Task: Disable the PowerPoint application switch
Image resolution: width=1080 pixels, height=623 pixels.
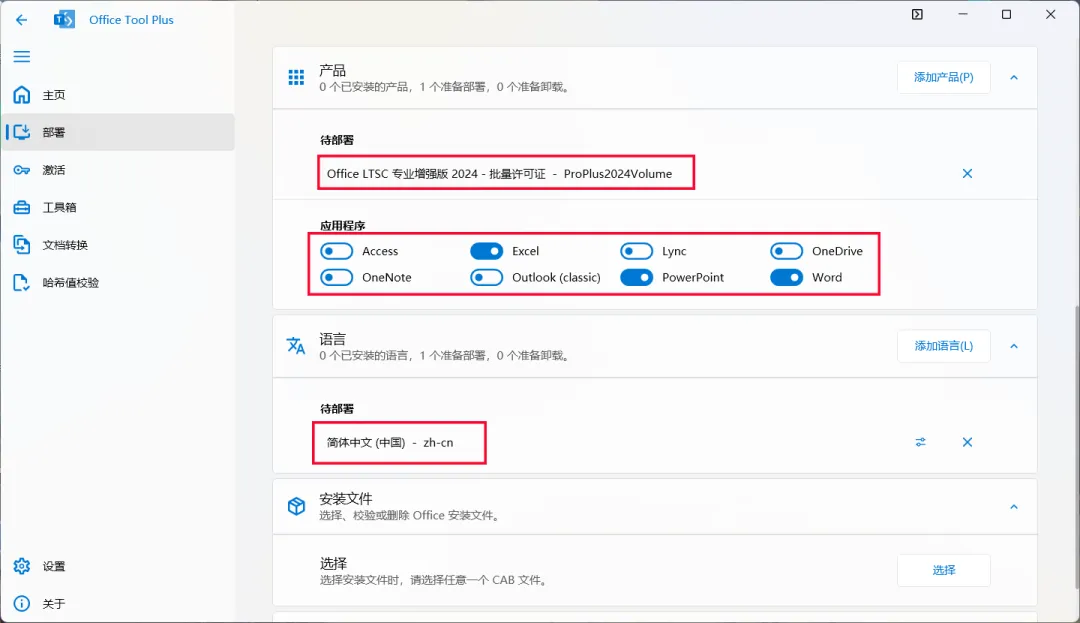Action: [x=636, y=277]
